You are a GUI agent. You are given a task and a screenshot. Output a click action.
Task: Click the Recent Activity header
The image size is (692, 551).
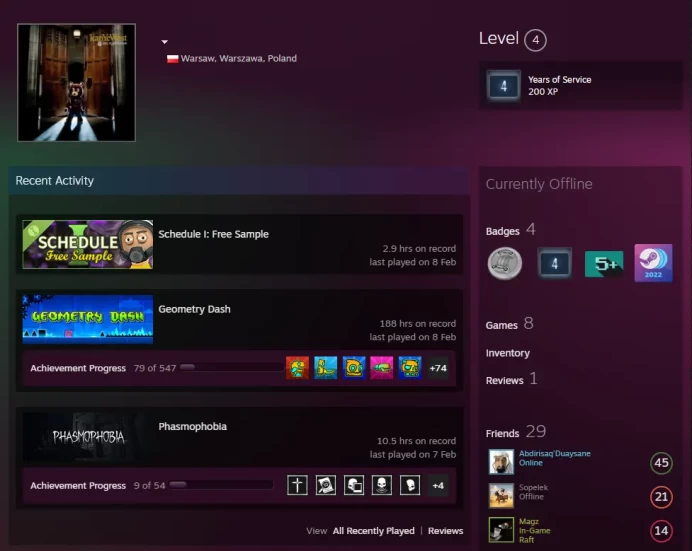click(54, 181)
